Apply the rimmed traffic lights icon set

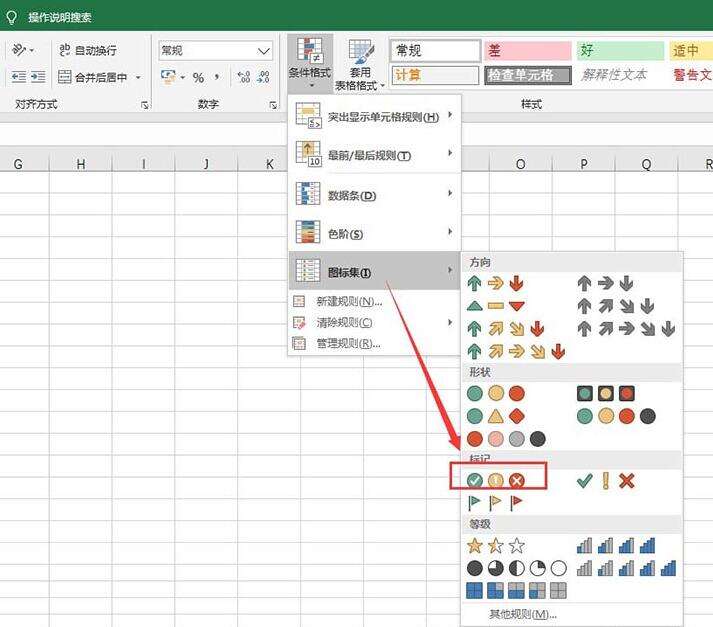coord(605,393)
